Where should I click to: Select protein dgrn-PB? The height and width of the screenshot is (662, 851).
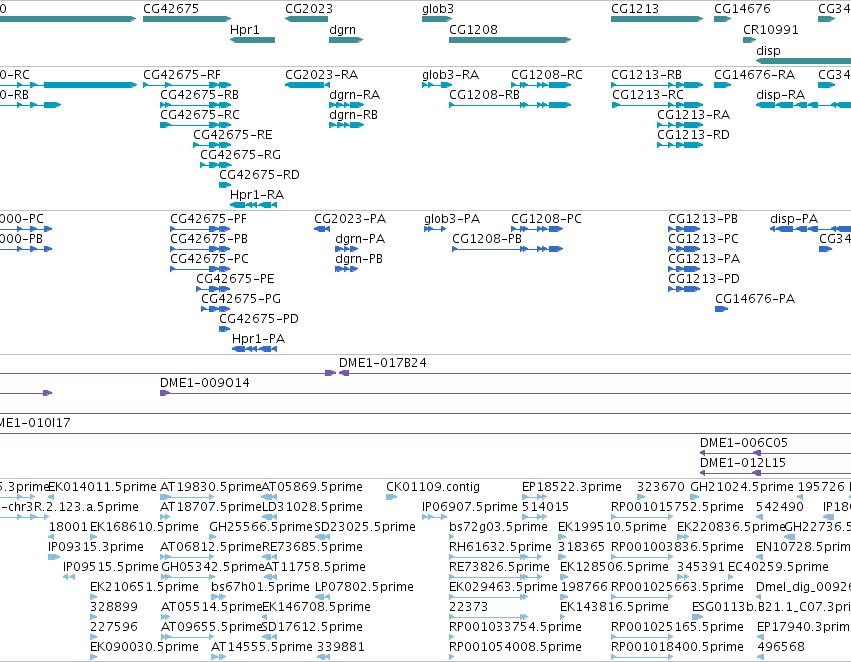(x=346, y=269)
